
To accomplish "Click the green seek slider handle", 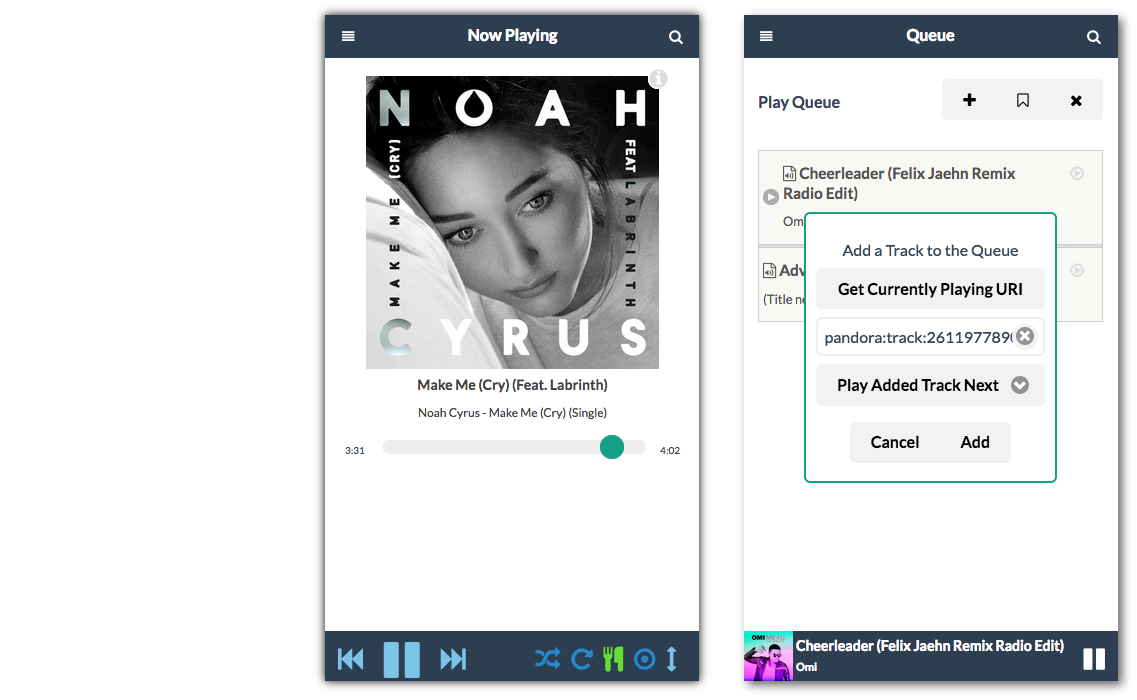I will pyautogui.click(x=612, y=447).
